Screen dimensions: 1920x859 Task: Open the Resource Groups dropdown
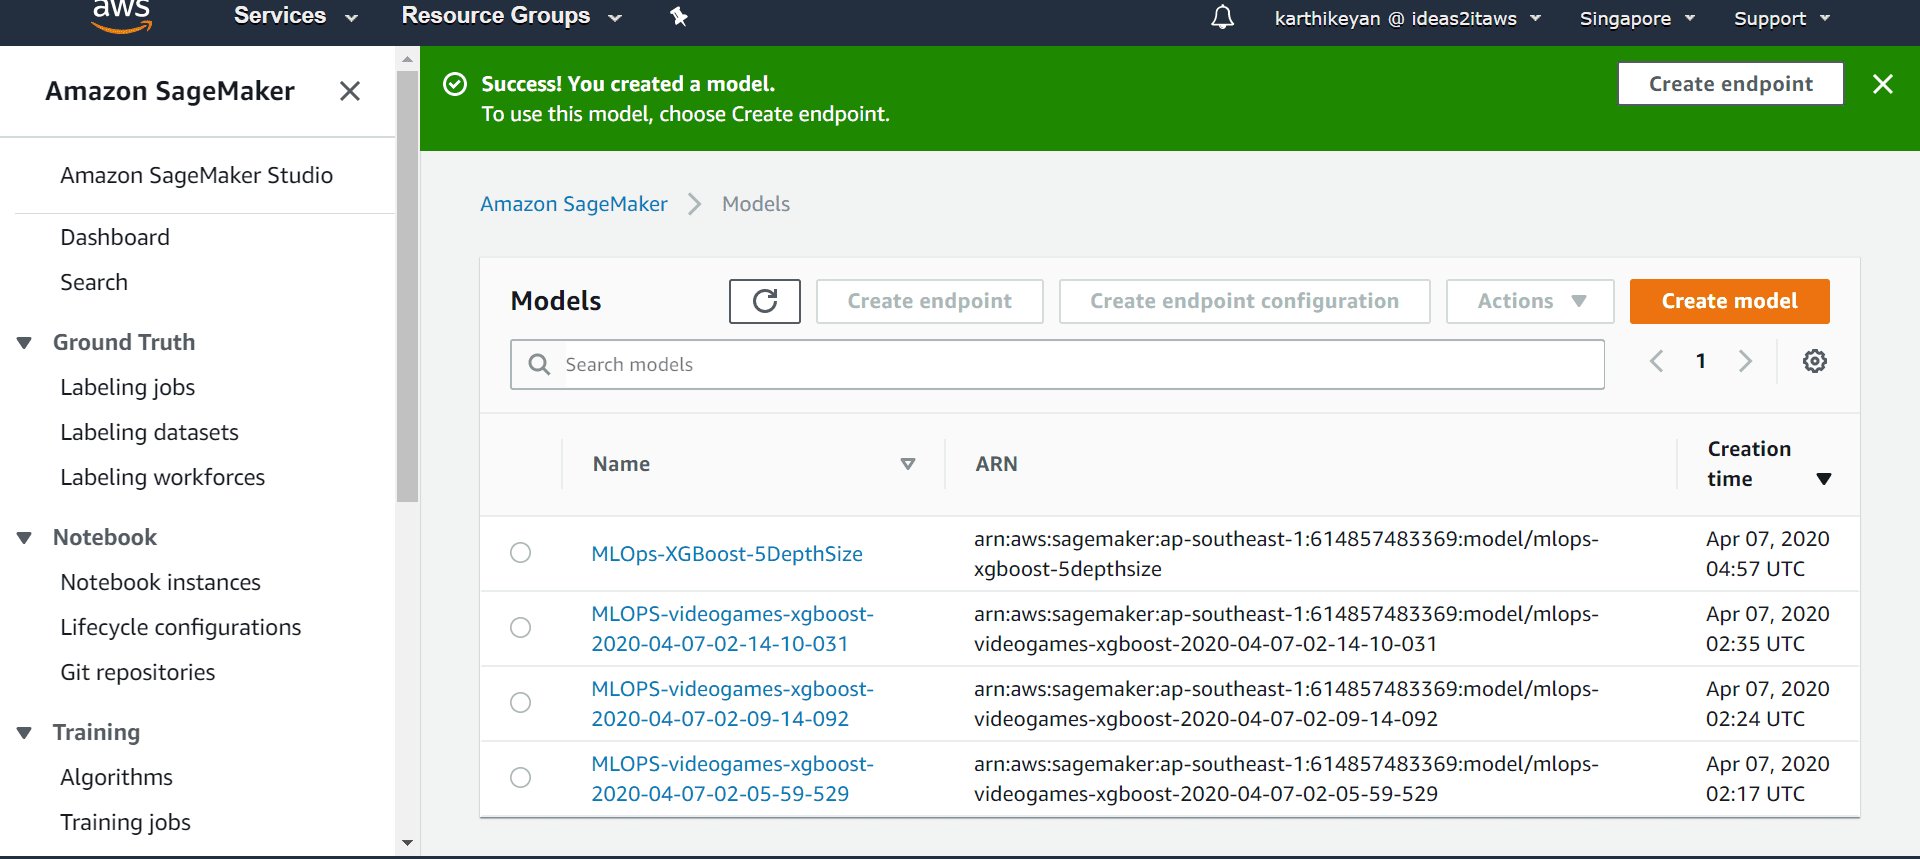[x=511, y=16]
